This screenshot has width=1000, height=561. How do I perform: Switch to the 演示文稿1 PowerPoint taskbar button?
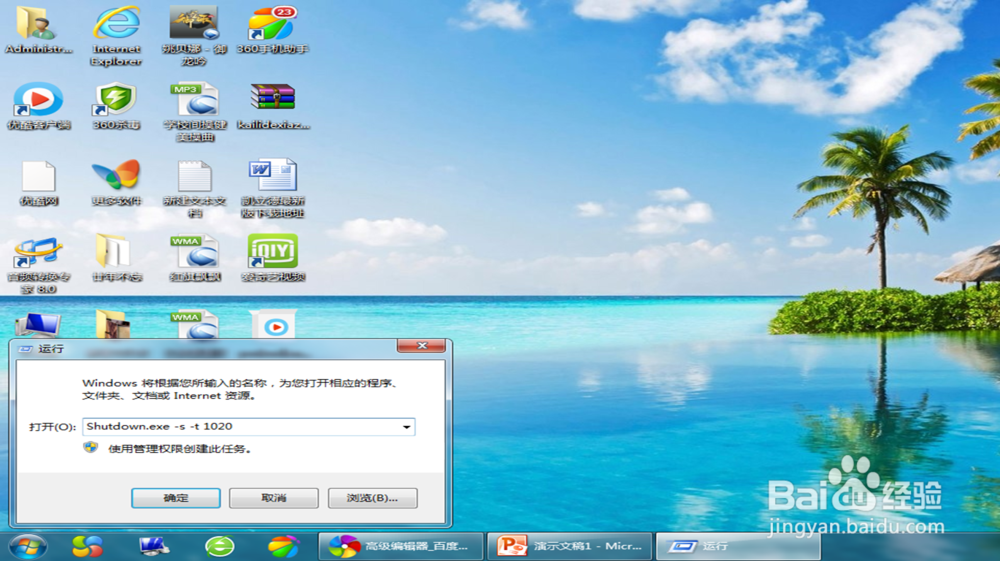(570, 546)
